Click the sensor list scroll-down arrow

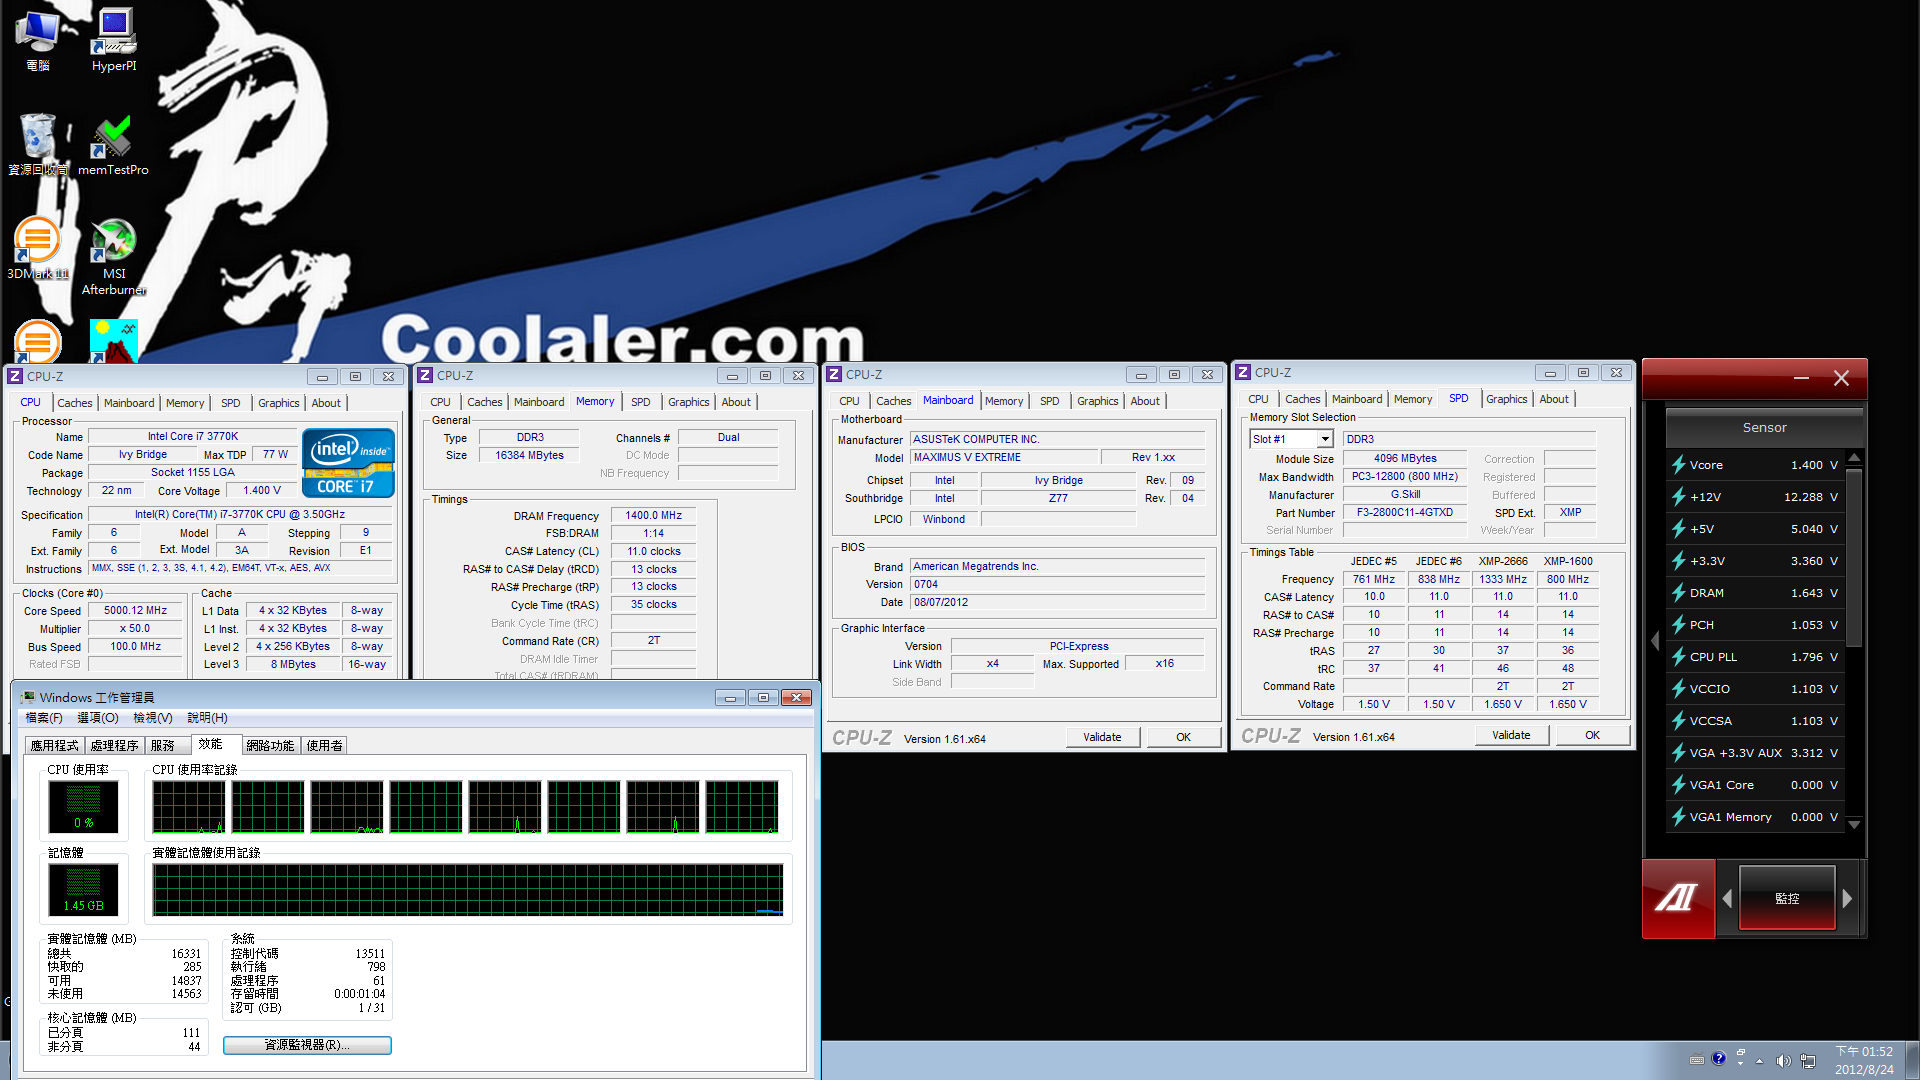click(x=1854, y=824)
